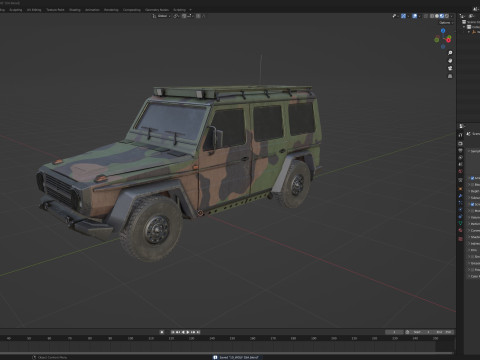Open the World properties tab
Image resolution: width=480 pixels, height=360 pixels.
(460, 171)
